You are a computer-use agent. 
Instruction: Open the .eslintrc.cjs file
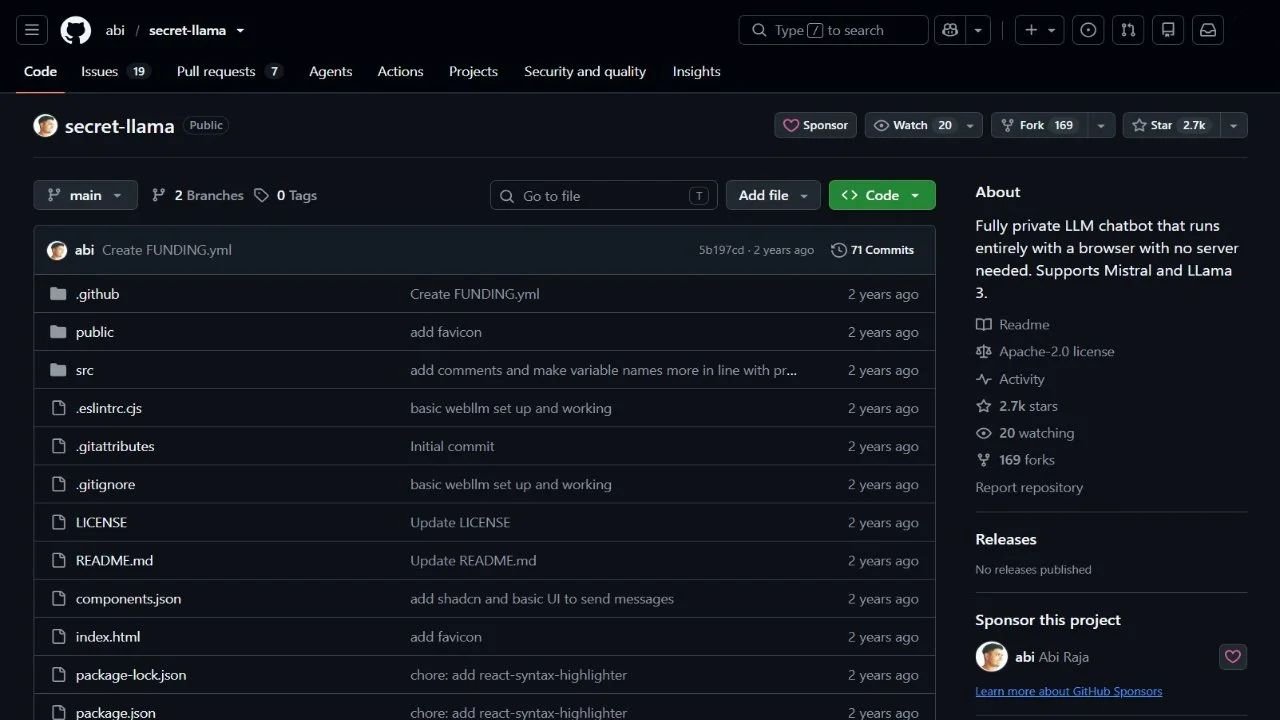tap(109, 408)
